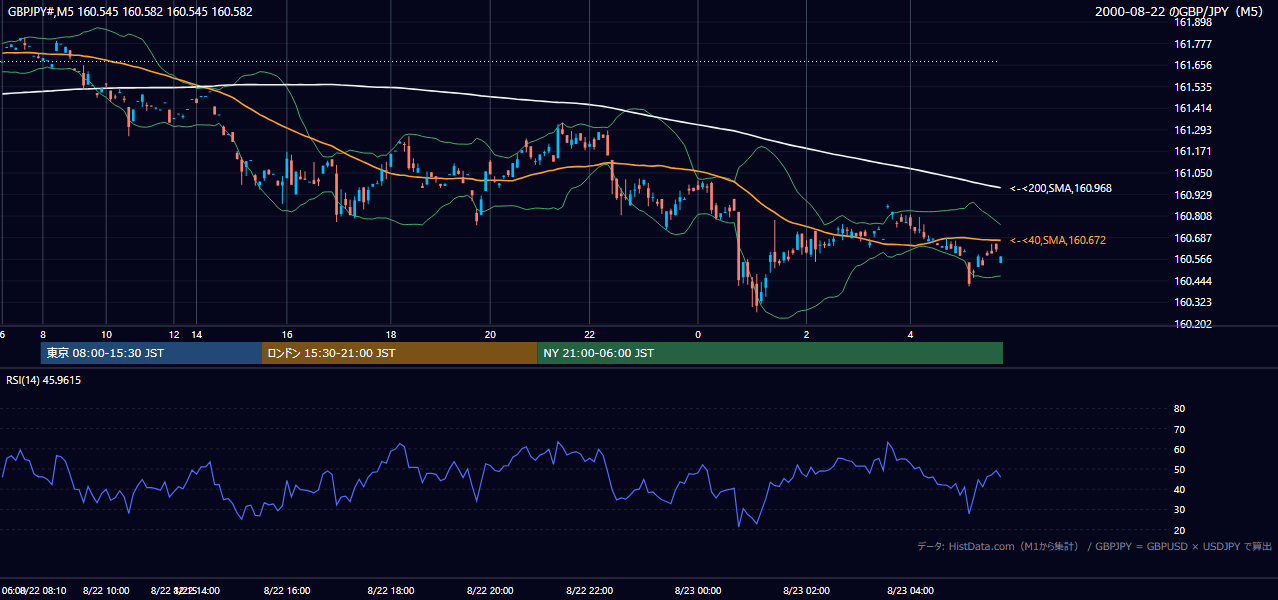This screenshot has width=1278, height=600.
Task: Click price level 160.202 on the axis
Action: pyautogui.click(x=1192, y=324)
